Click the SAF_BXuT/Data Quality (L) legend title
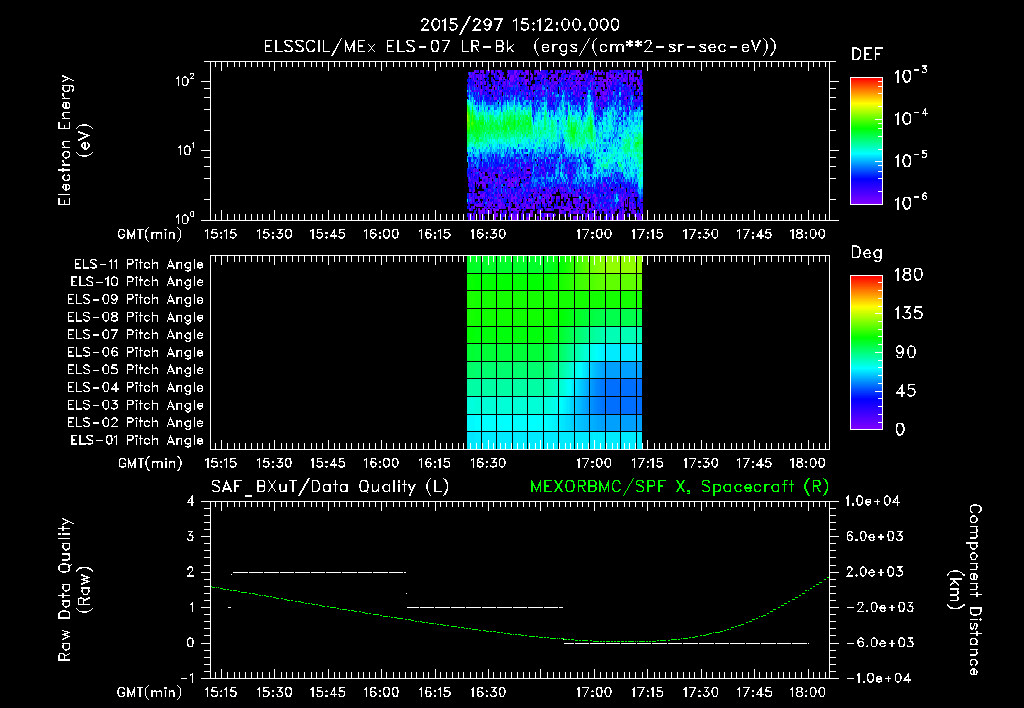 (330, 487)
